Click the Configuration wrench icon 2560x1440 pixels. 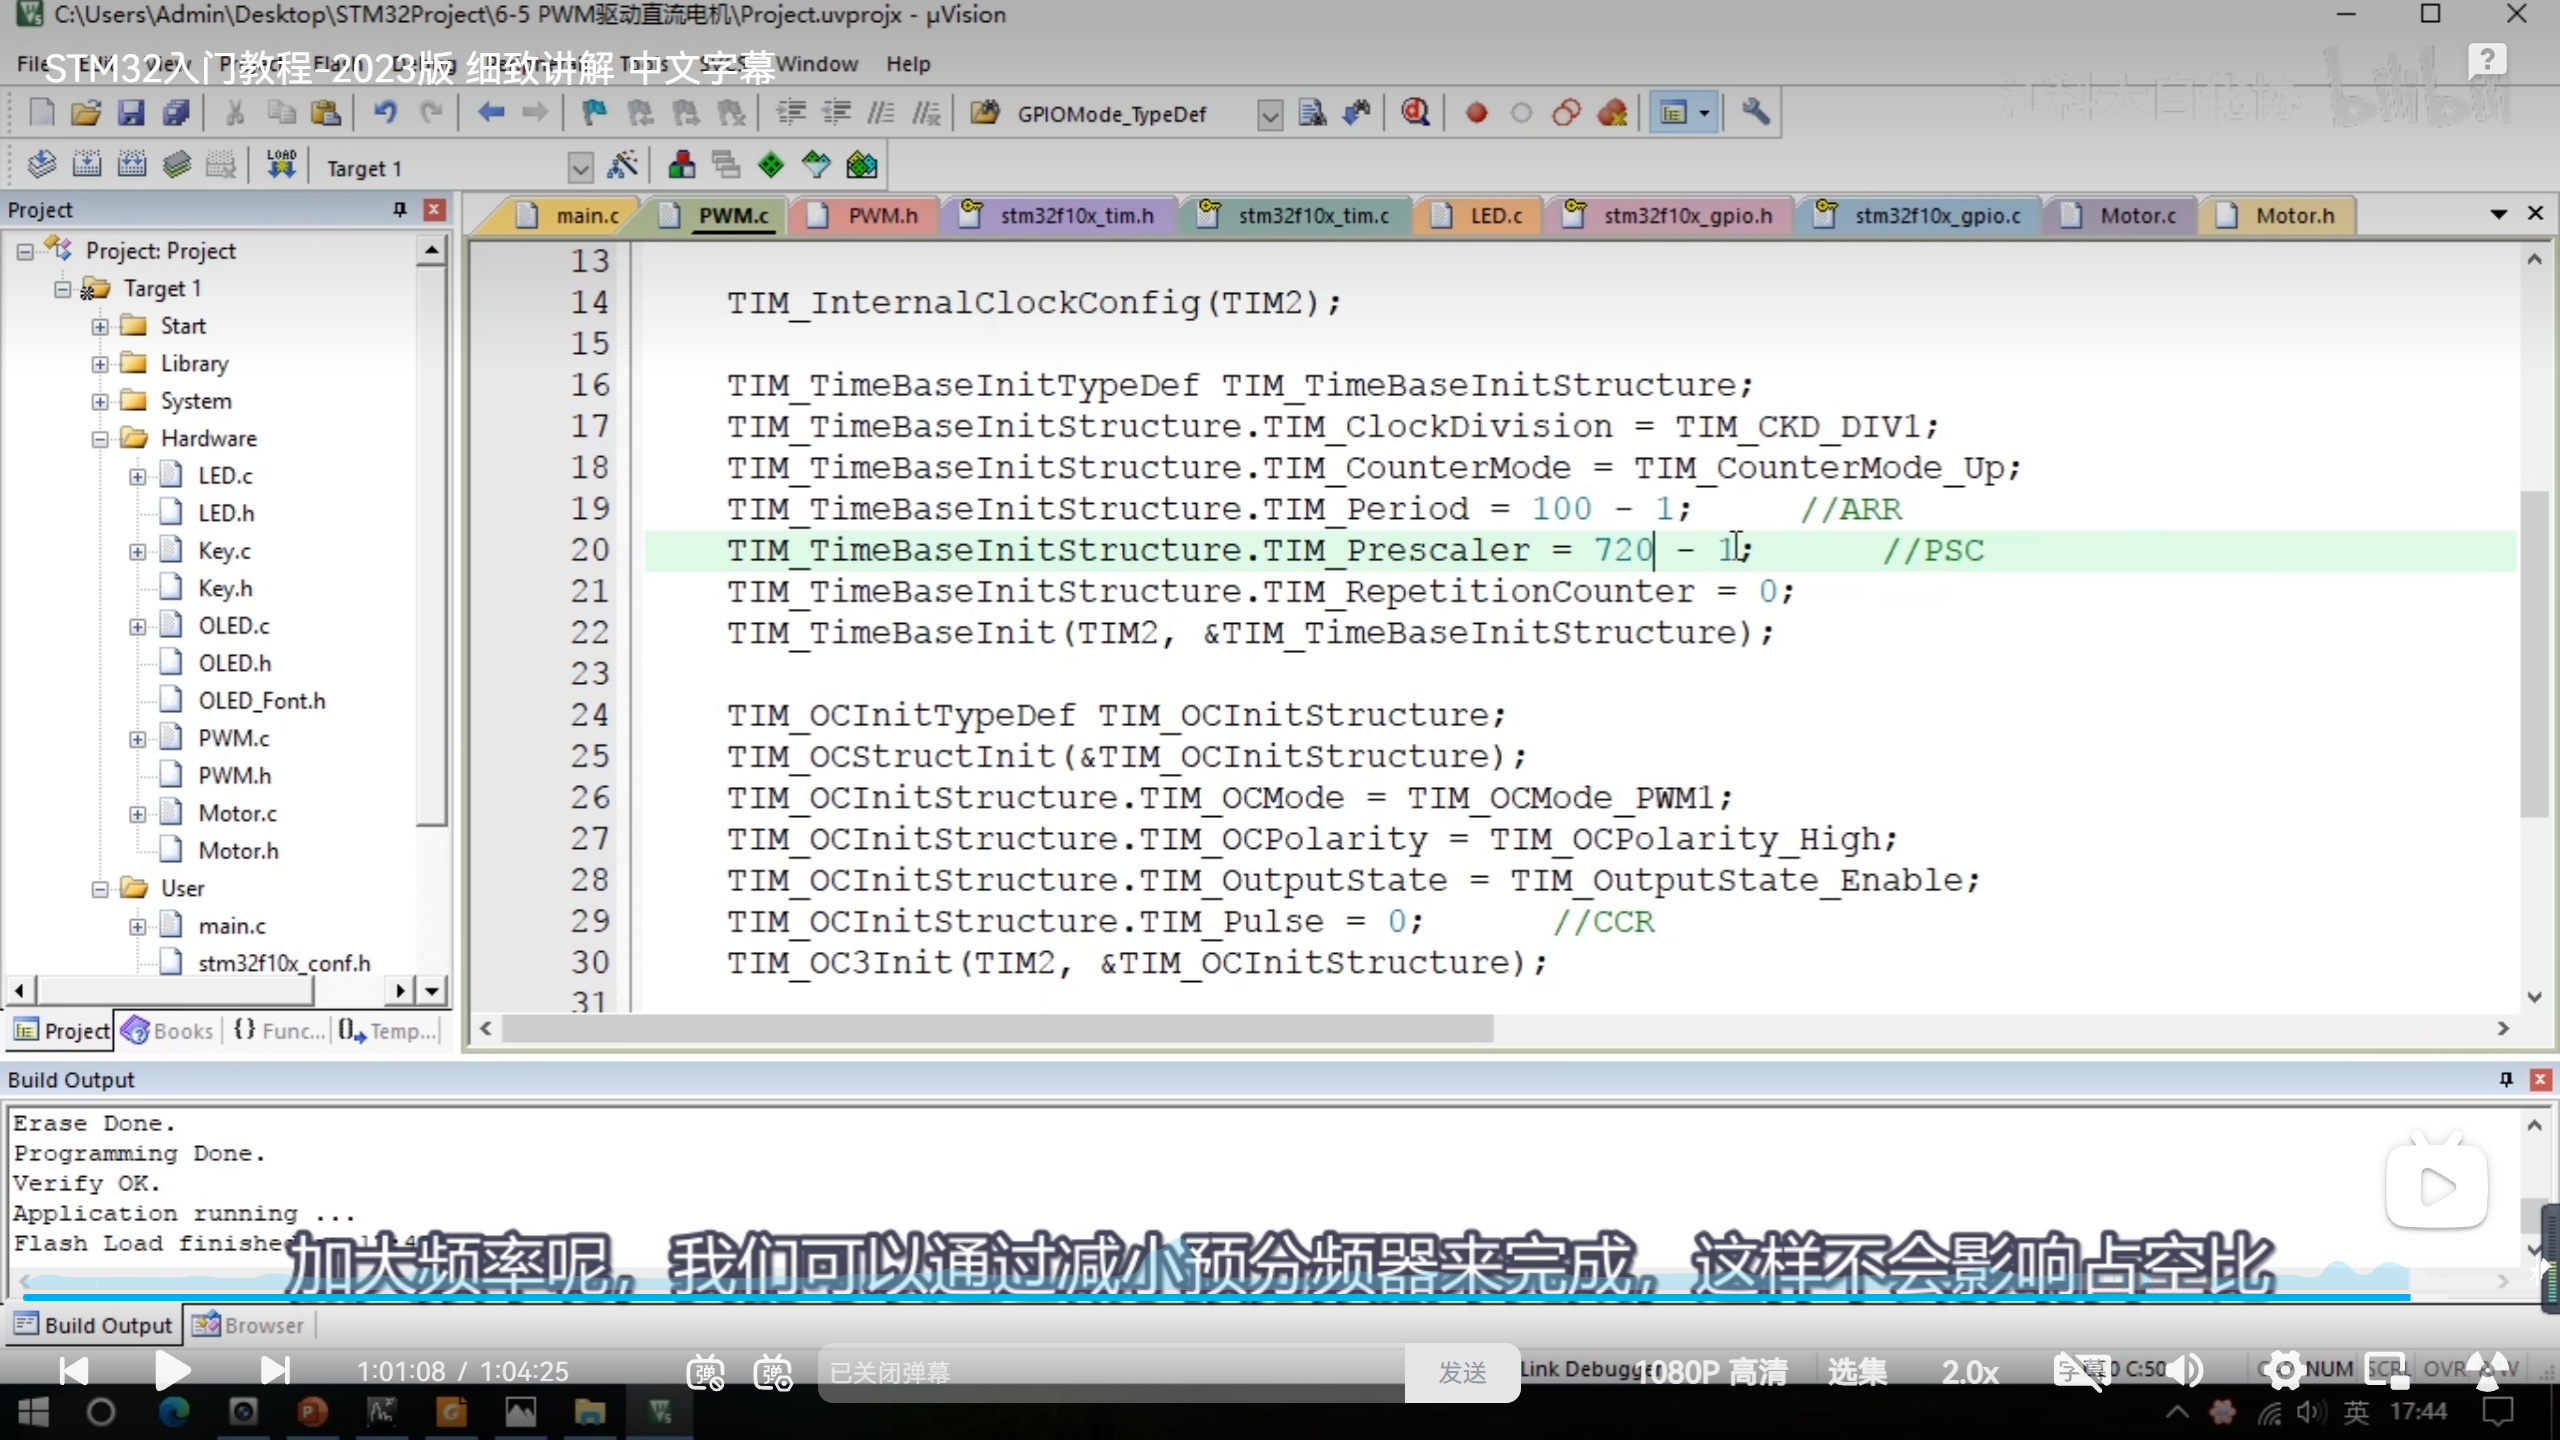pyautogui.click(x=1755, y=113)
